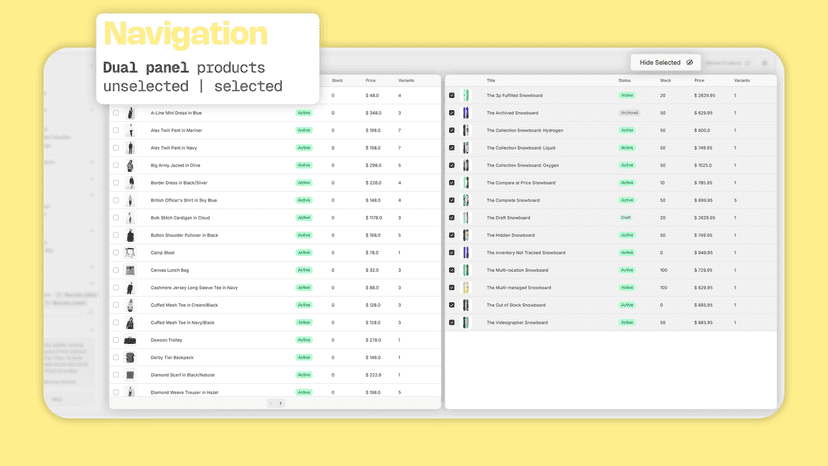This screenshot has width=828, height=466.
Task: Click the Hide Selected button
Action: coord(665,62)
